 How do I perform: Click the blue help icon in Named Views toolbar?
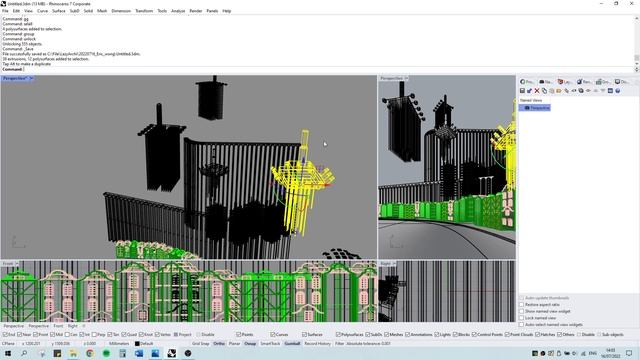pos(618,91)
